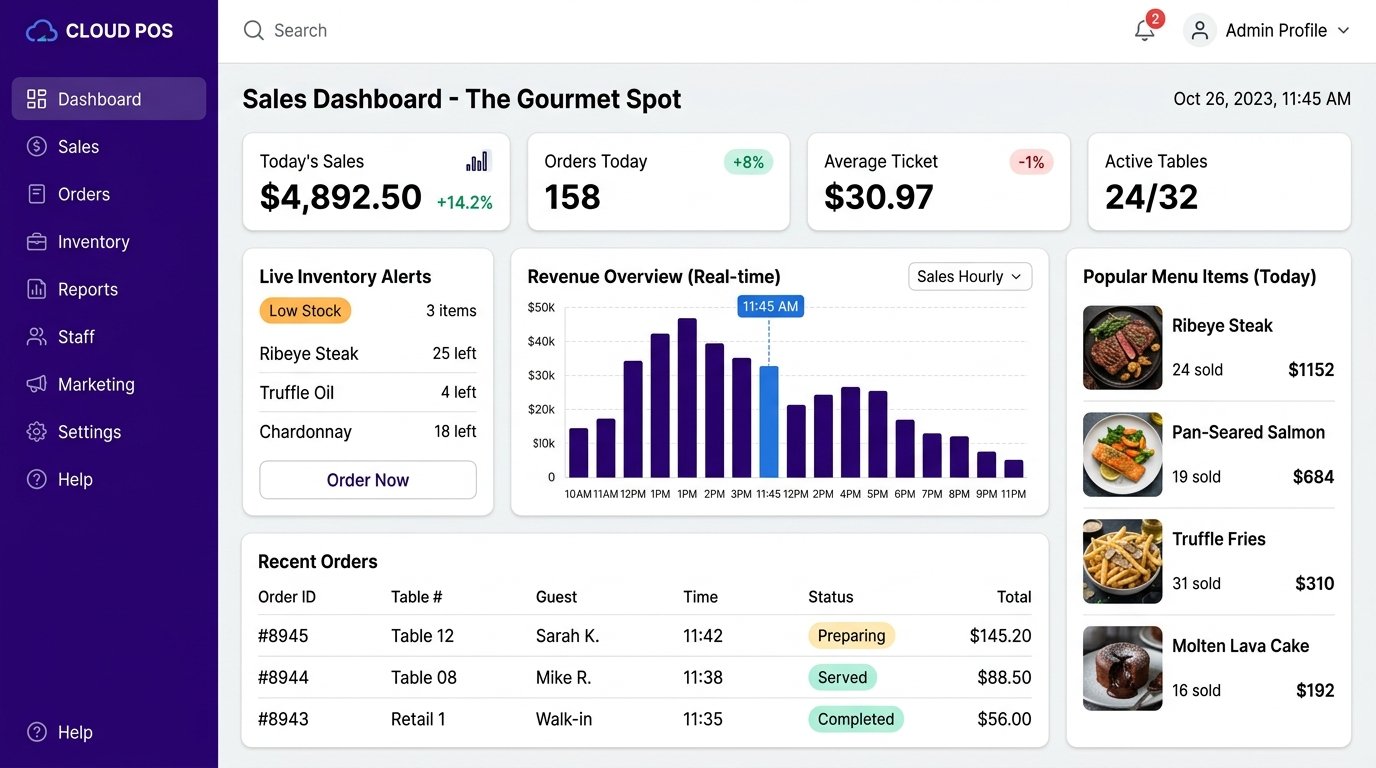
Task: Click the Served status badge
Action: (x=842, y=678)
